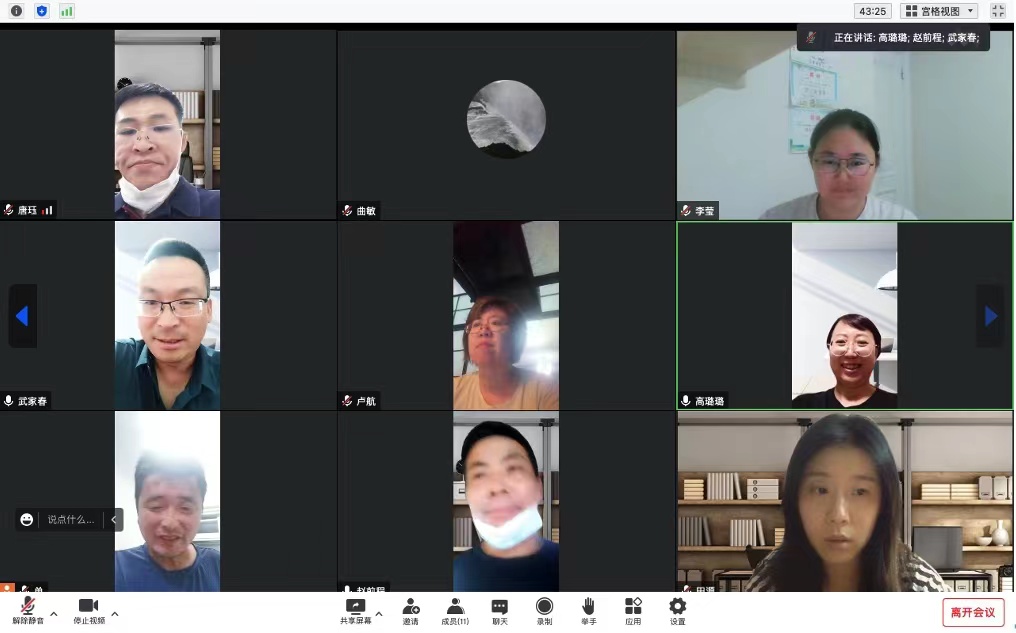Open the 聊天 chat panel
Viewport: 1016px width, 633px height.
[x=500, y=611]
